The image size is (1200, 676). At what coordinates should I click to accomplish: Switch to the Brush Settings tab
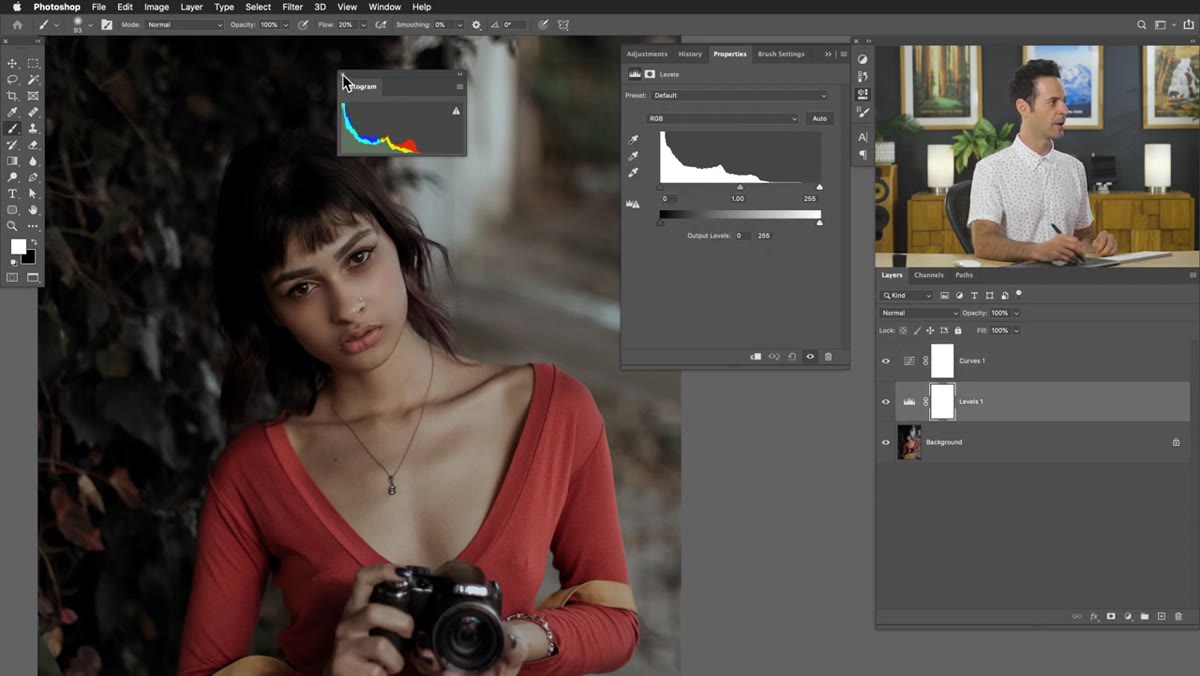click(x=781, y=54)
